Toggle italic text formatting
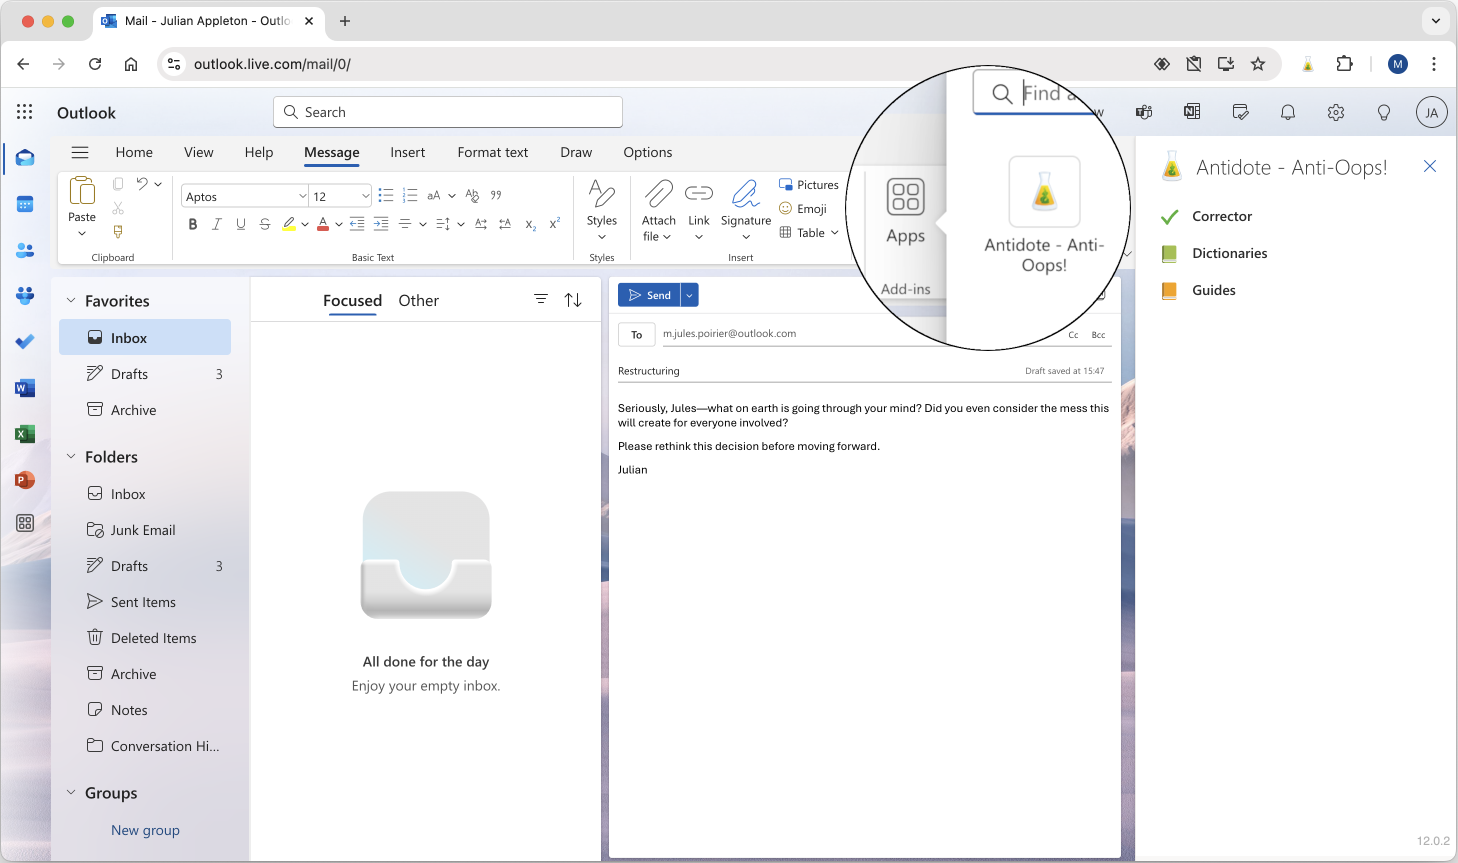This screenshot has height=863, width=1458. click(x=217, y=224)
